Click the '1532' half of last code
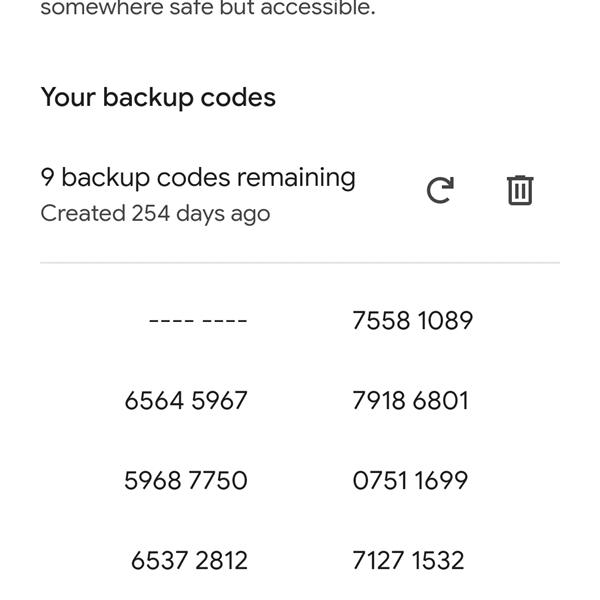This screenshot has width=600, height=600. [439, 561]
